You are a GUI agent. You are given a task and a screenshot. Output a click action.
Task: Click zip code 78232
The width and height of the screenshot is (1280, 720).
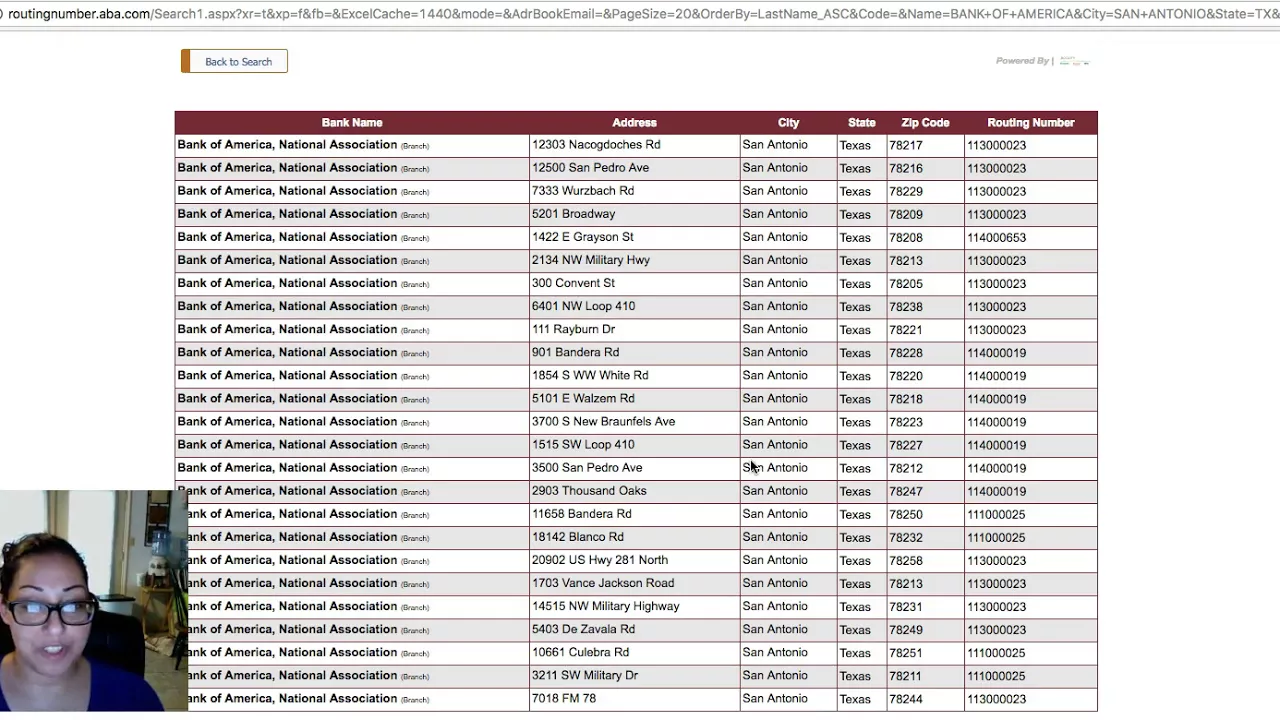[906, 537]
